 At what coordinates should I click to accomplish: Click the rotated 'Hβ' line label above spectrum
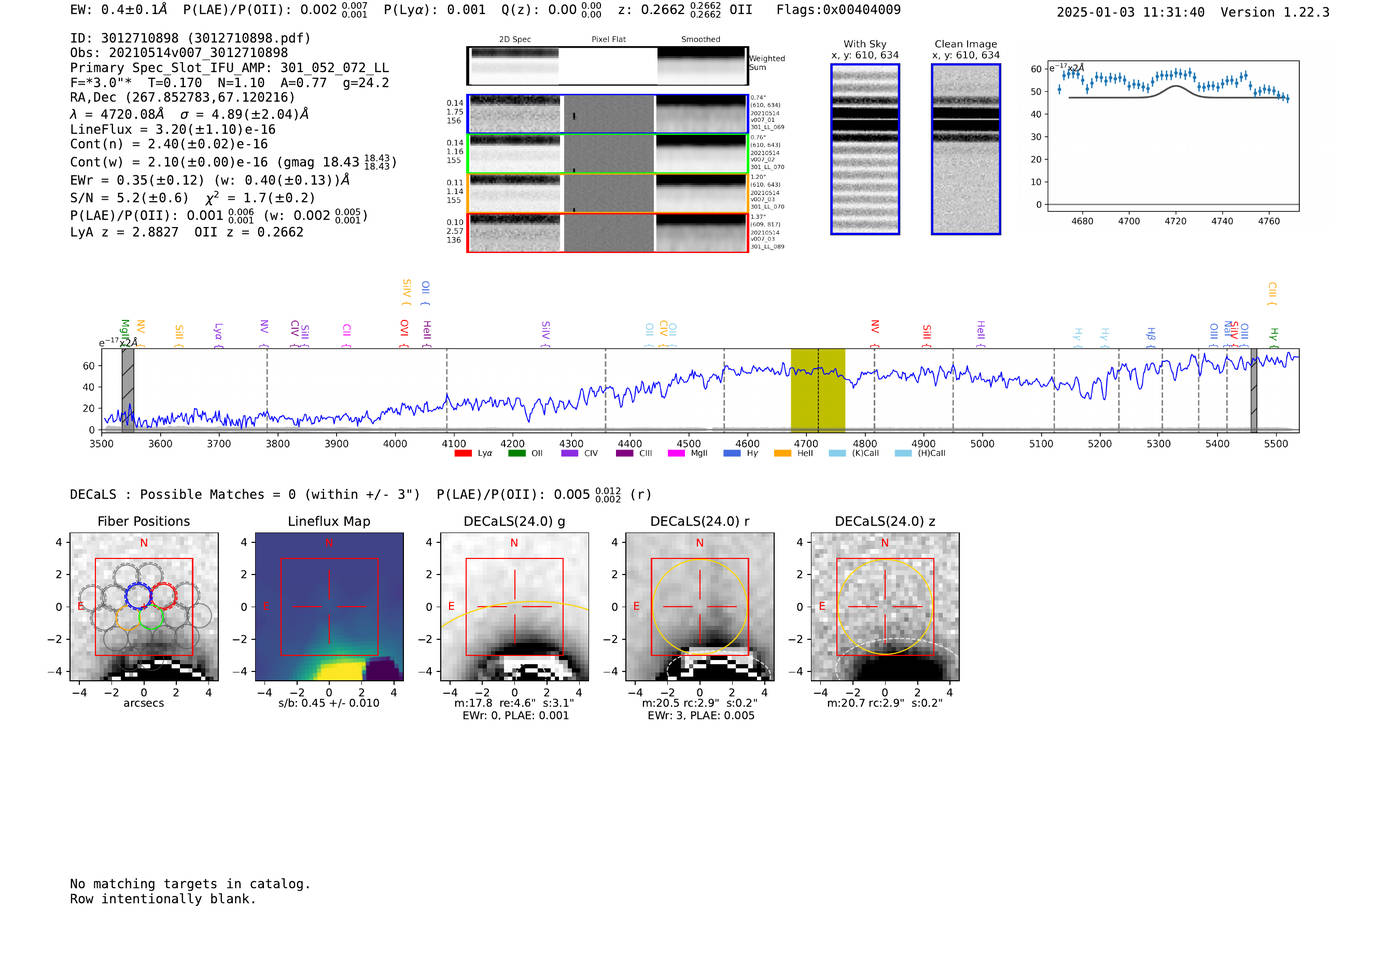coord(1151,336)
